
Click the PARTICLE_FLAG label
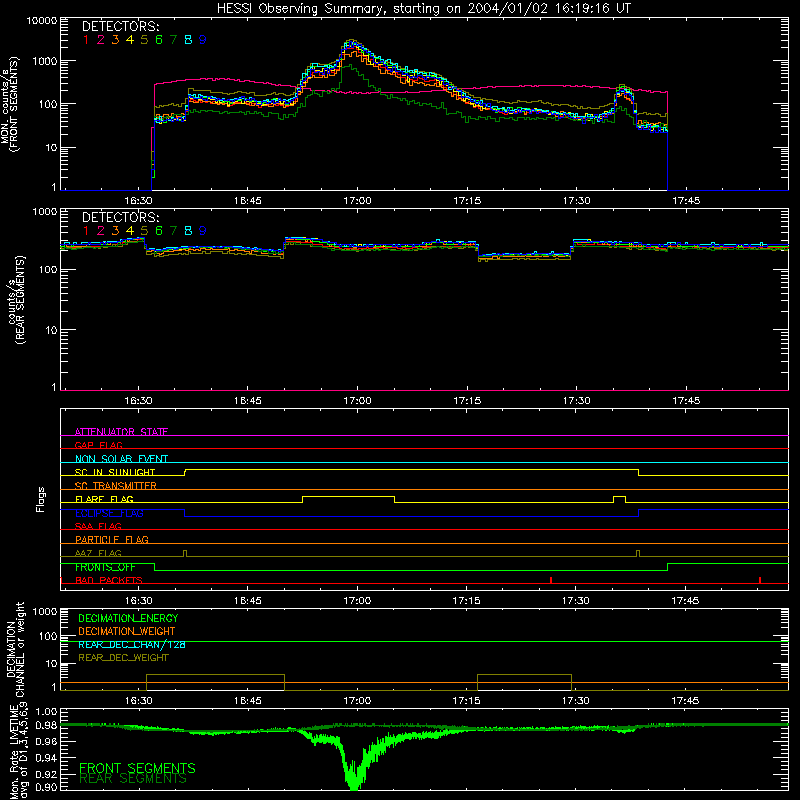112,539
